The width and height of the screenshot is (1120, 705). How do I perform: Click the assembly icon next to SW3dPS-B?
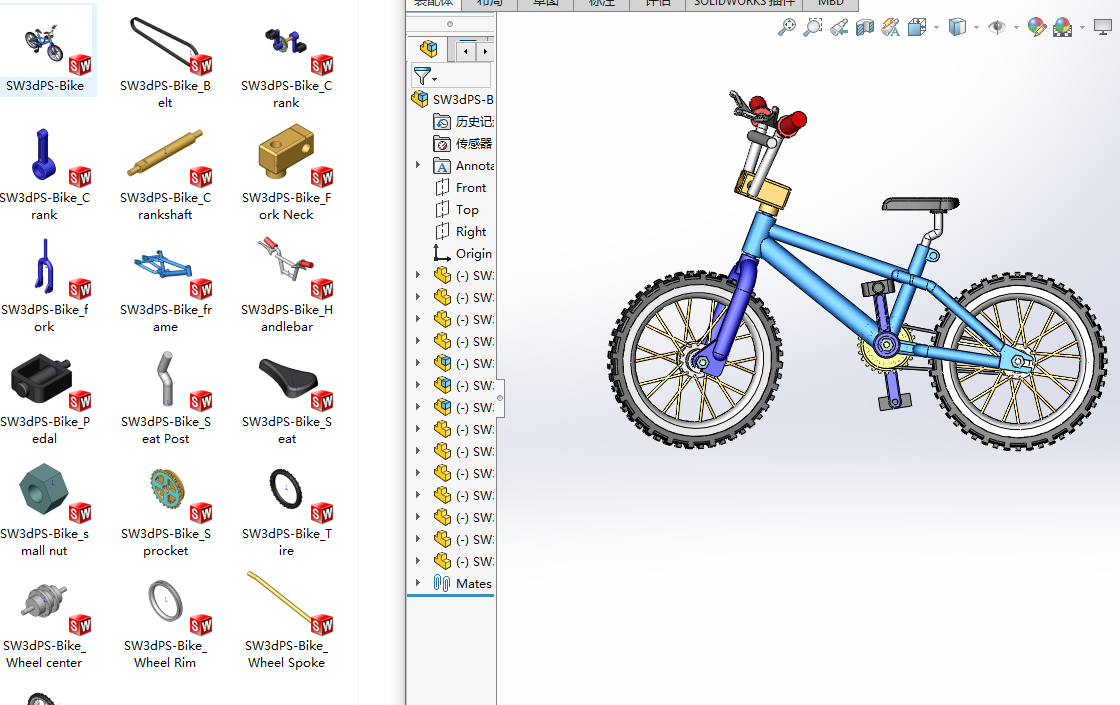tap(419, 99)
